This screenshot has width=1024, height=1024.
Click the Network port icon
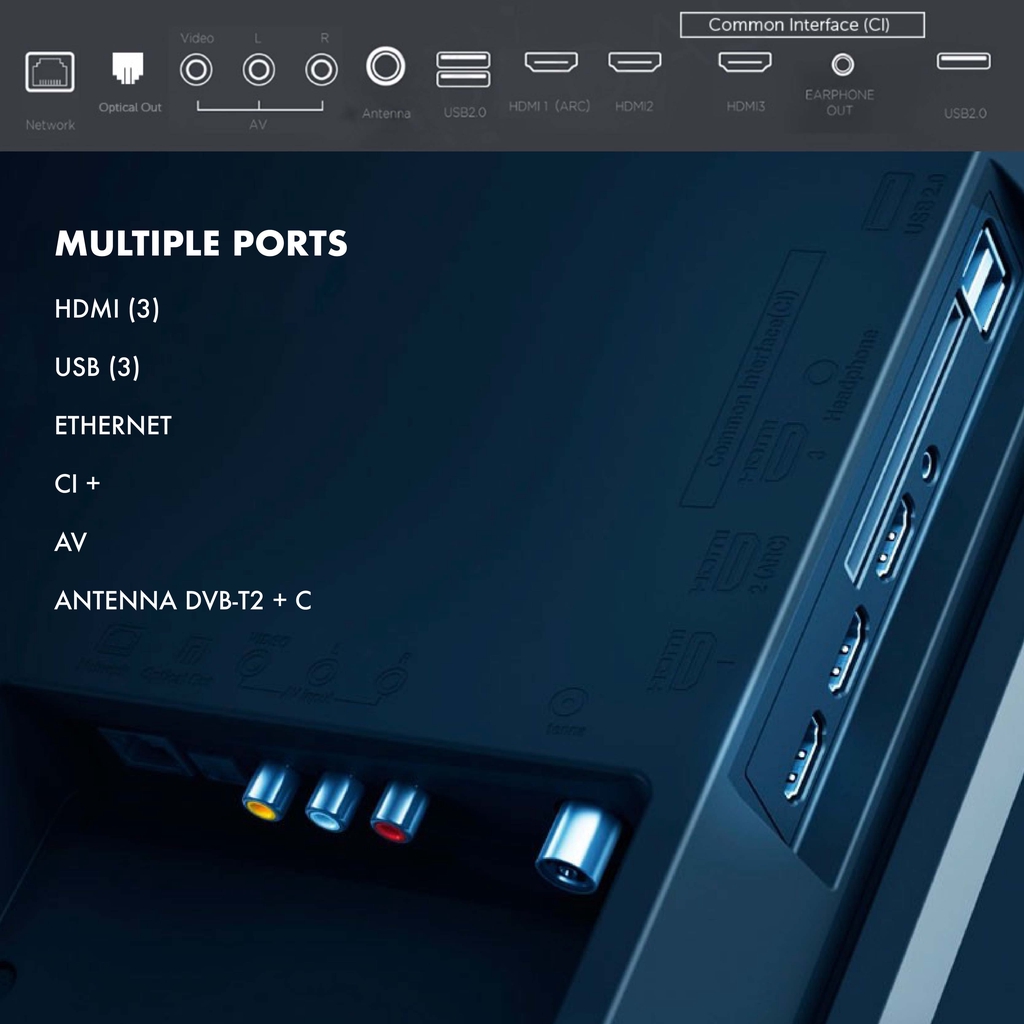pos(49,72)
